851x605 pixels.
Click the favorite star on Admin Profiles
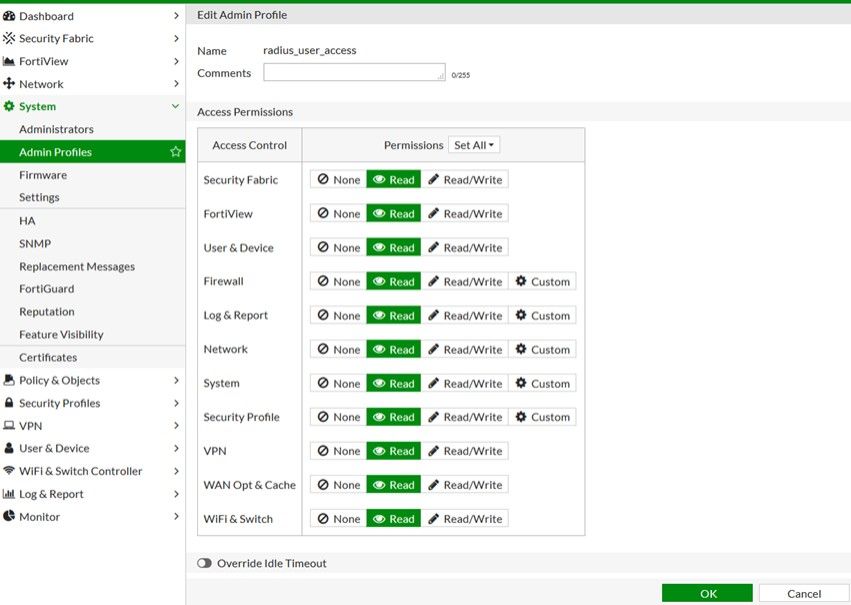(x=175, y=151)
